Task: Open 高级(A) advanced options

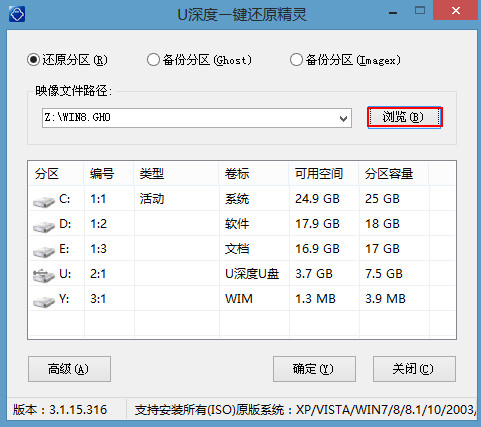Action: pos(69,369)
